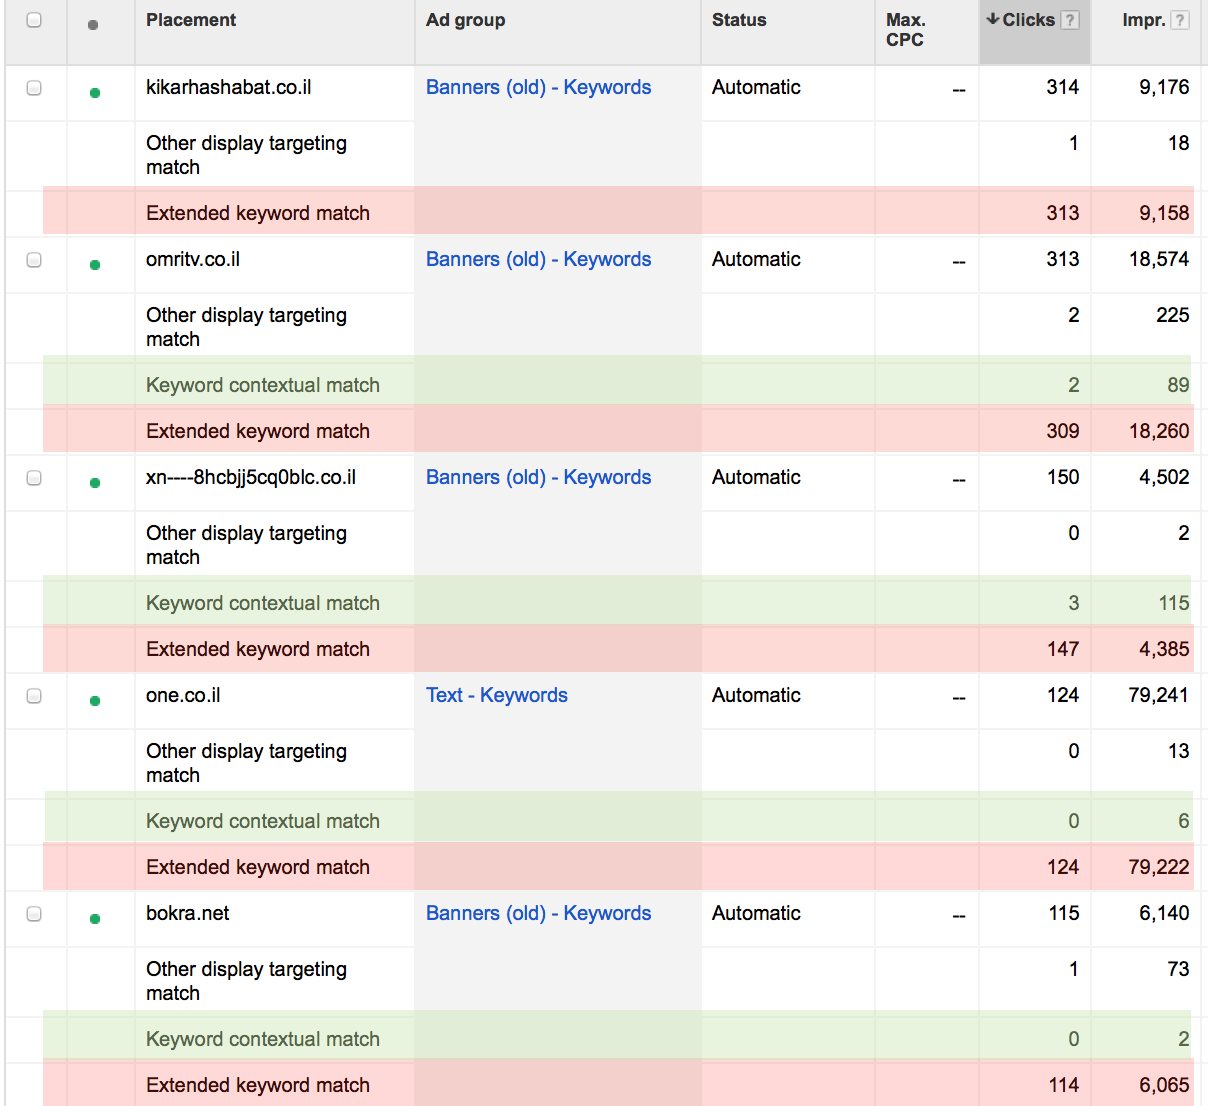Click the 6,140 impressions value
This screenshot has height=1106, width=1208.
click(x=1164, y=913)
